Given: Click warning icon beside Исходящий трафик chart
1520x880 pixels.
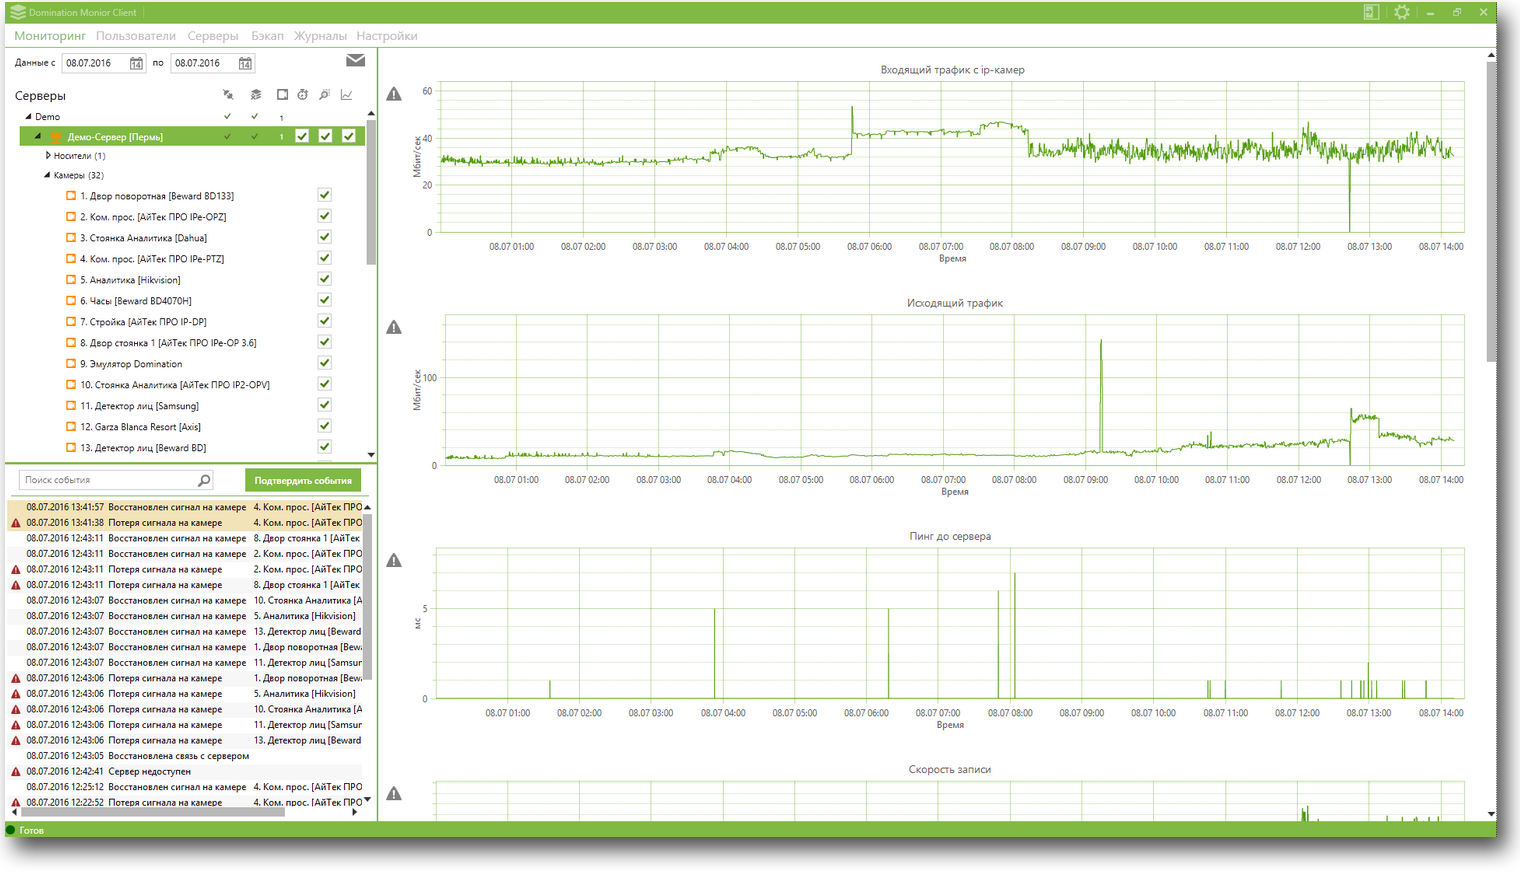Looking at the screenshot, I should 394,327.
